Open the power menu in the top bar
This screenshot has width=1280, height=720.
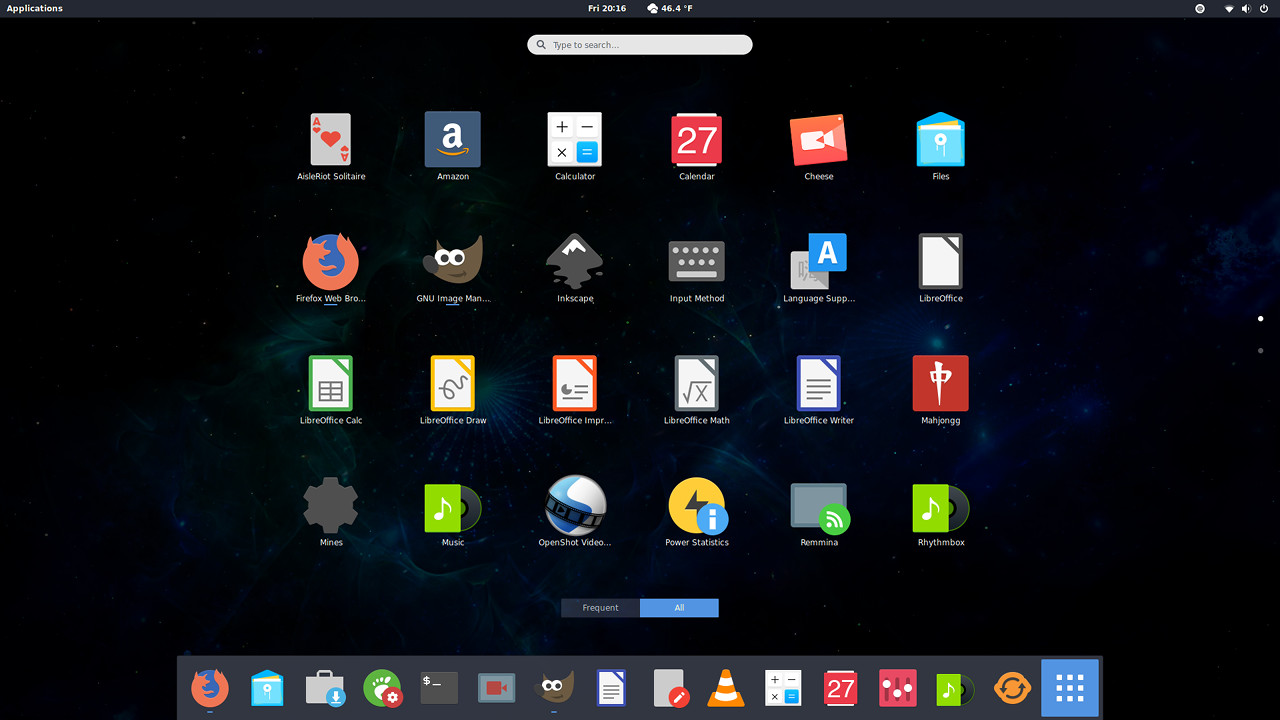[1264, 8]
